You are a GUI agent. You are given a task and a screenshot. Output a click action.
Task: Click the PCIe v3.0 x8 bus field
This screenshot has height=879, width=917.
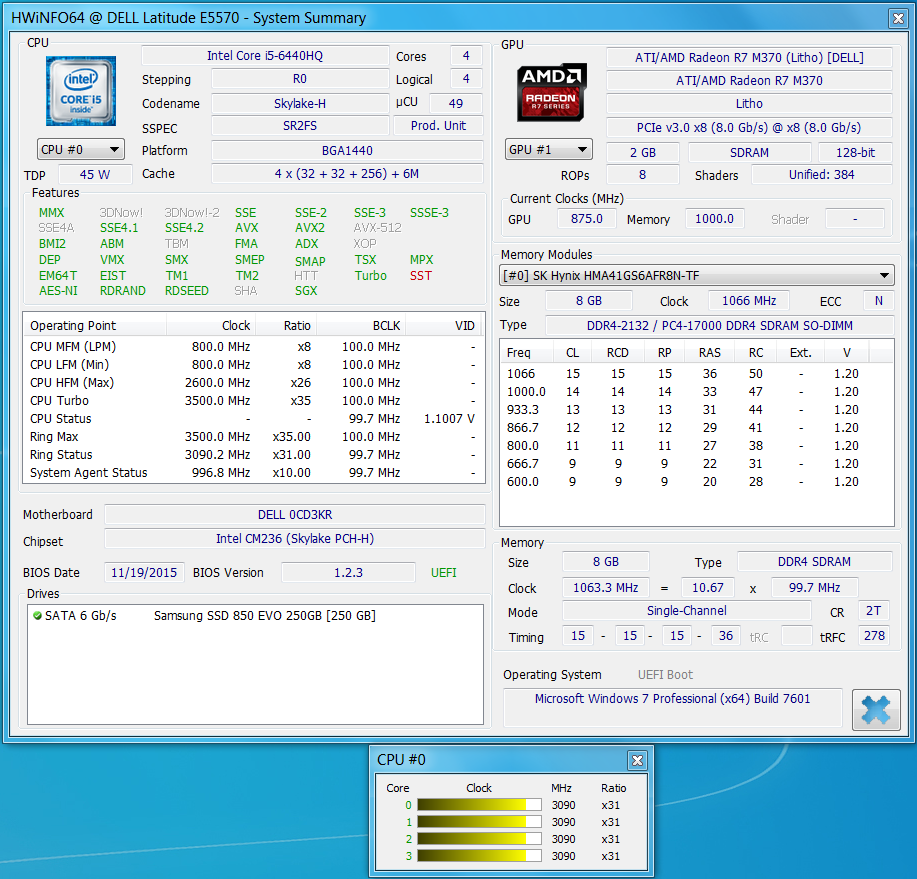[749, 127]
